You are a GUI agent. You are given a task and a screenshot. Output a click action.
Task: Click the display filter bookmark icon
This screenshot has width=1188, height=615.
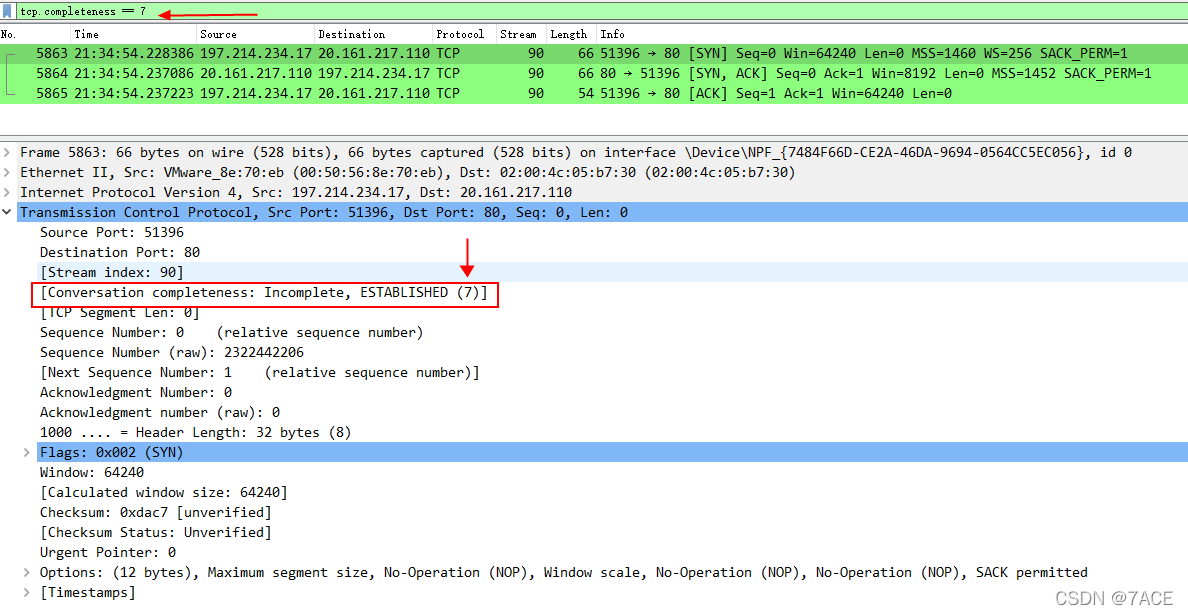coord(7,11)
